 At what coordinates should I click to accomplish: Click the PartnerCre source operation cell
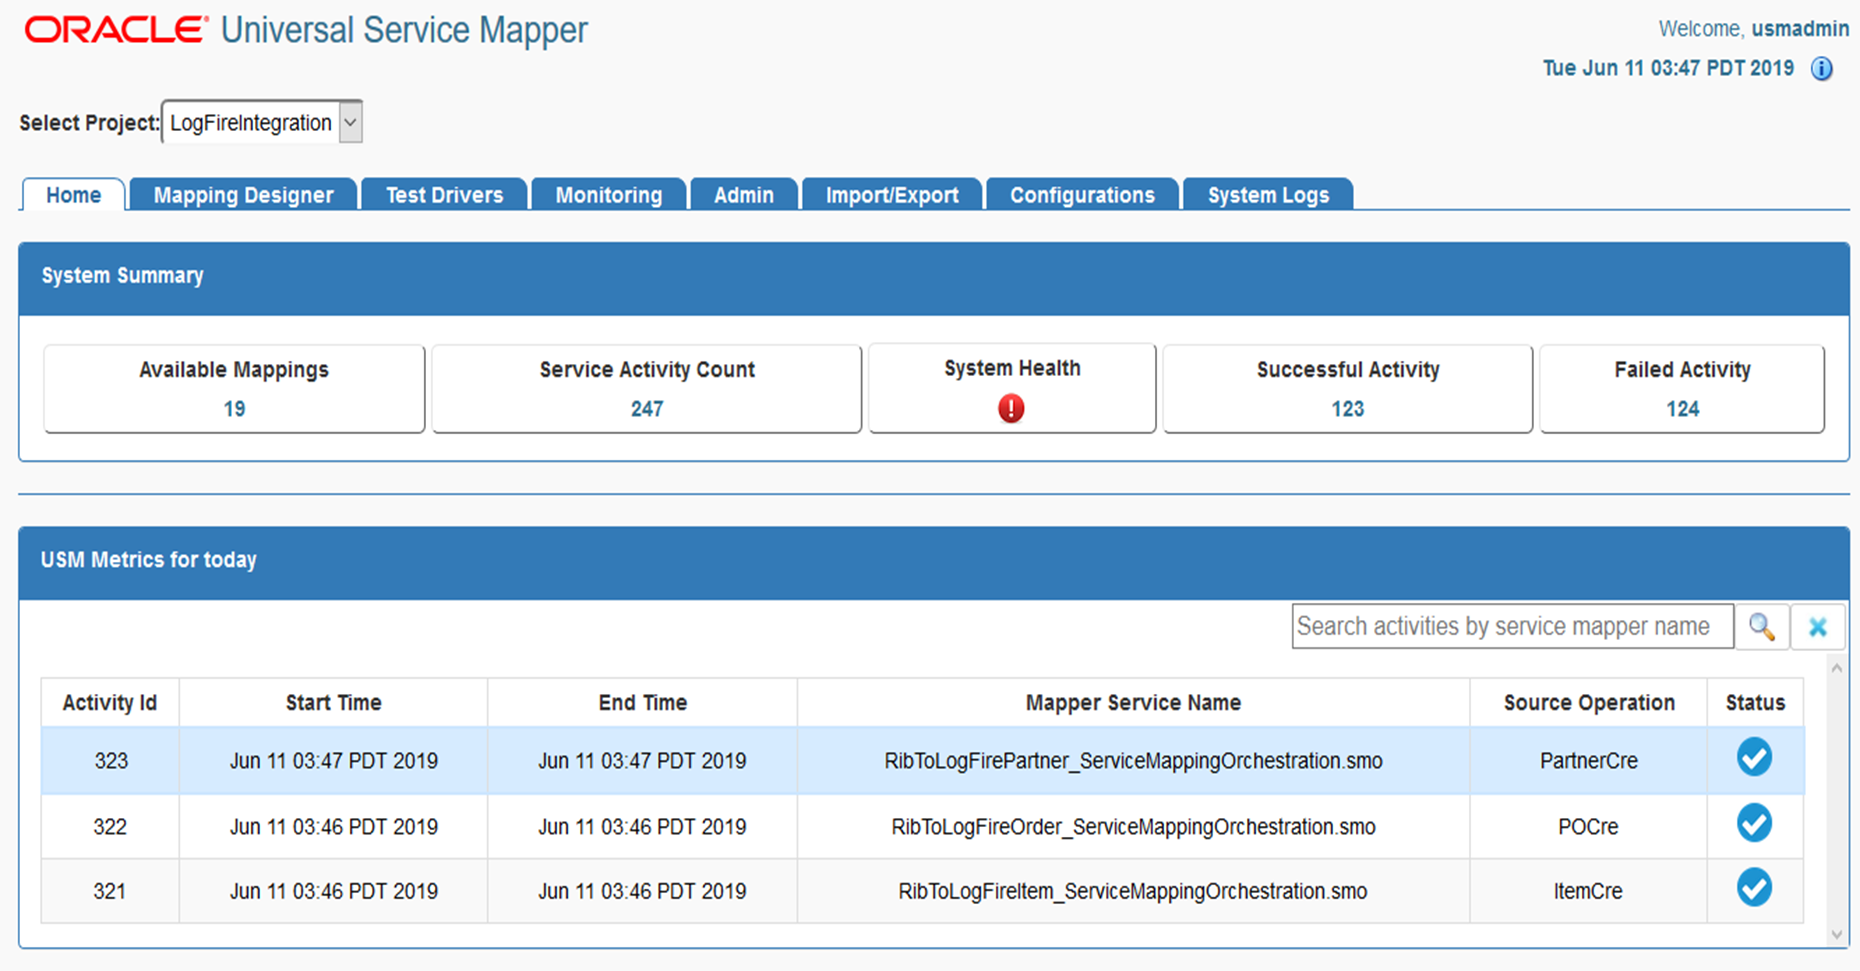pos(1589,761)
